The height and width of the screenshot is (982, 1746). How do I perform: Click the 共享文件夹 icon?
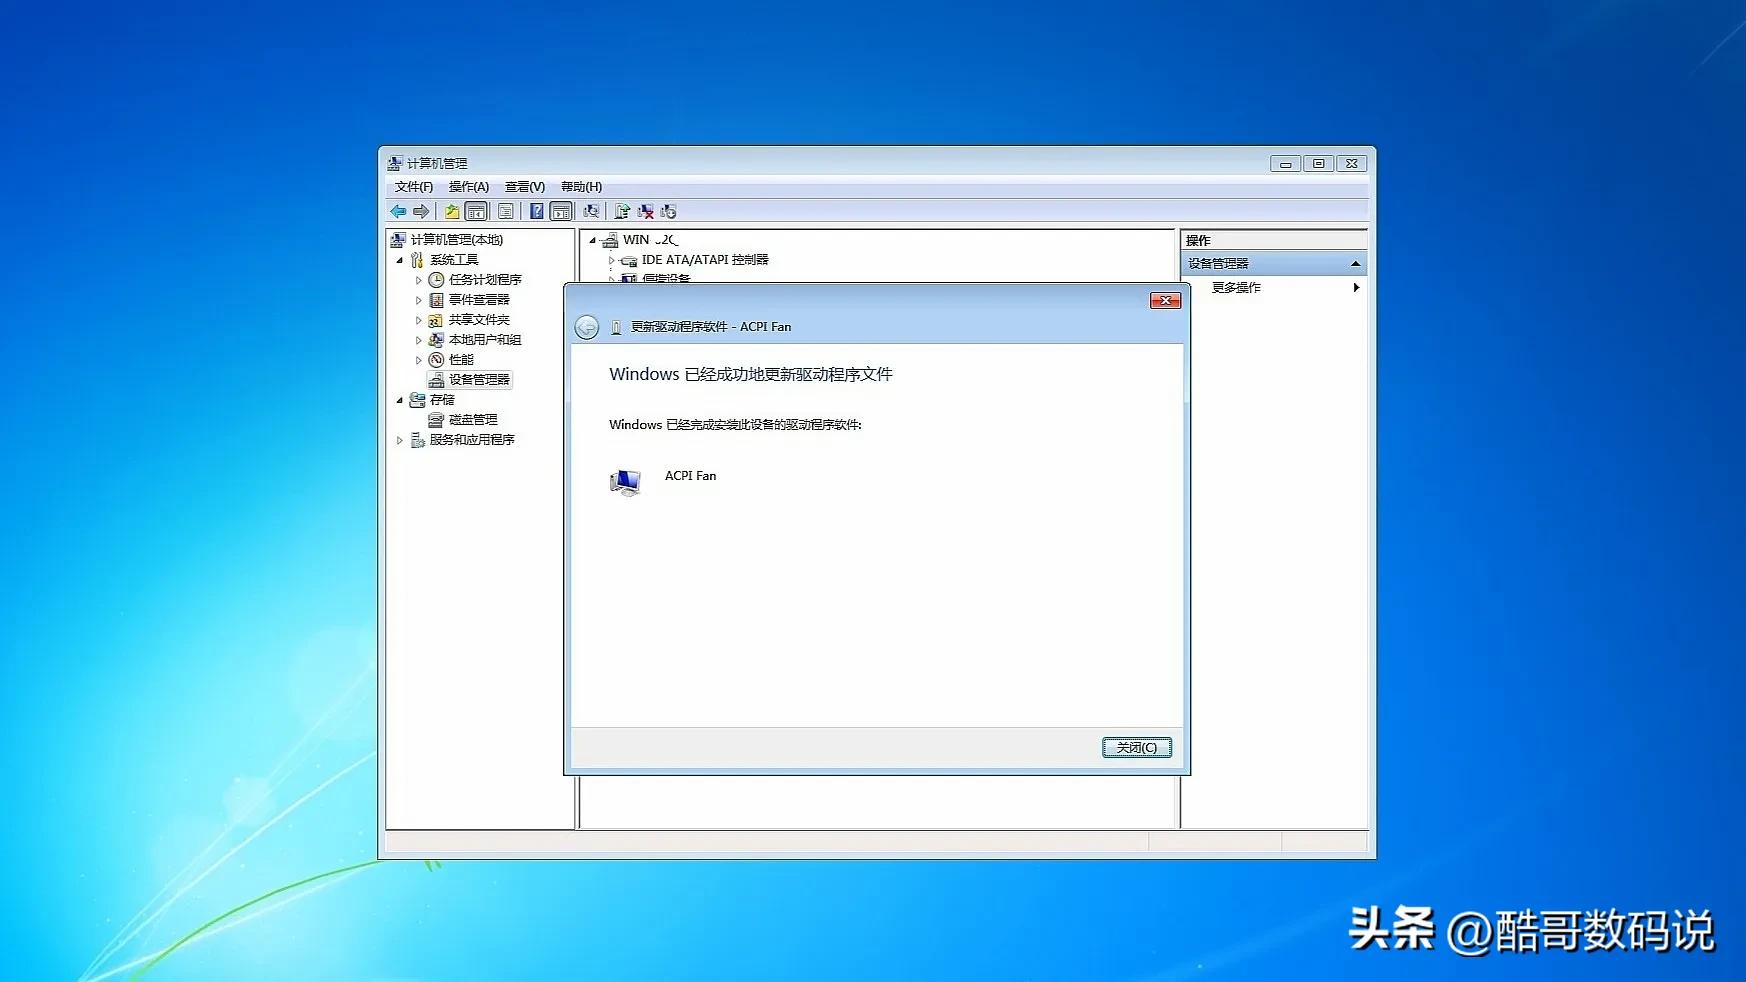pos(436,320)
